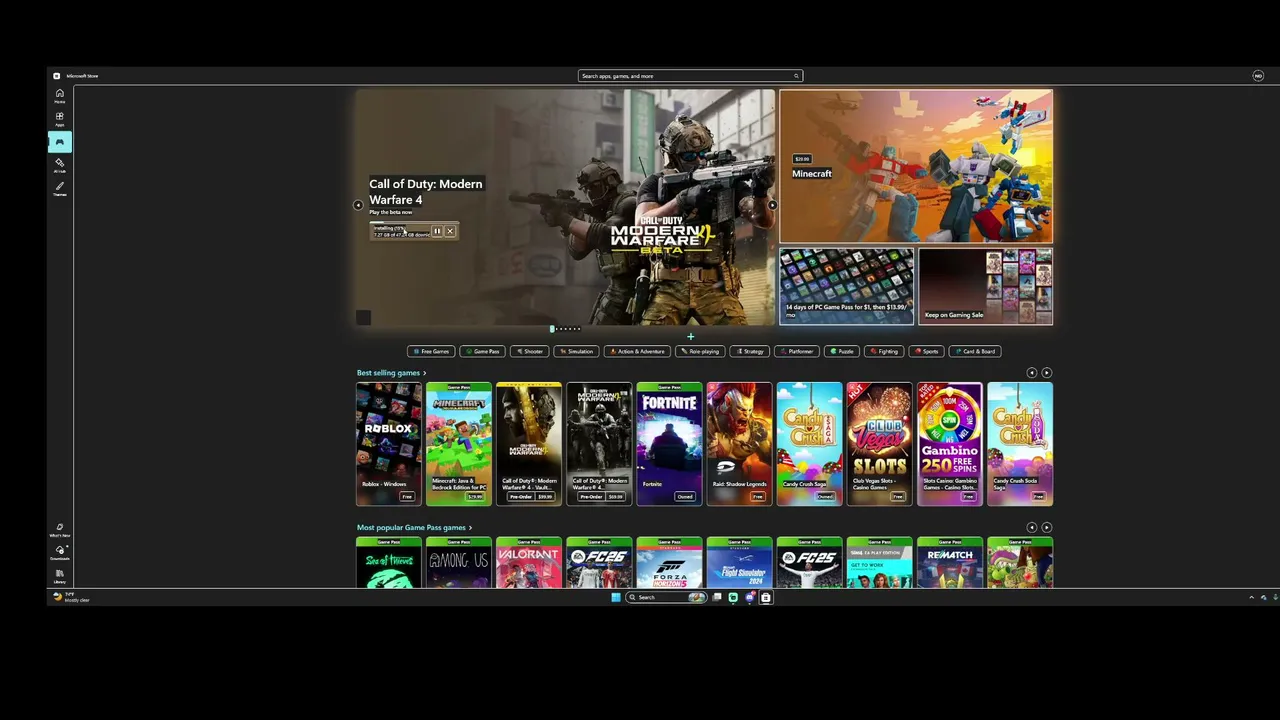Screen dimensions: 1280x720
Task: Filter by Strategy category
Action: (750, 351)
